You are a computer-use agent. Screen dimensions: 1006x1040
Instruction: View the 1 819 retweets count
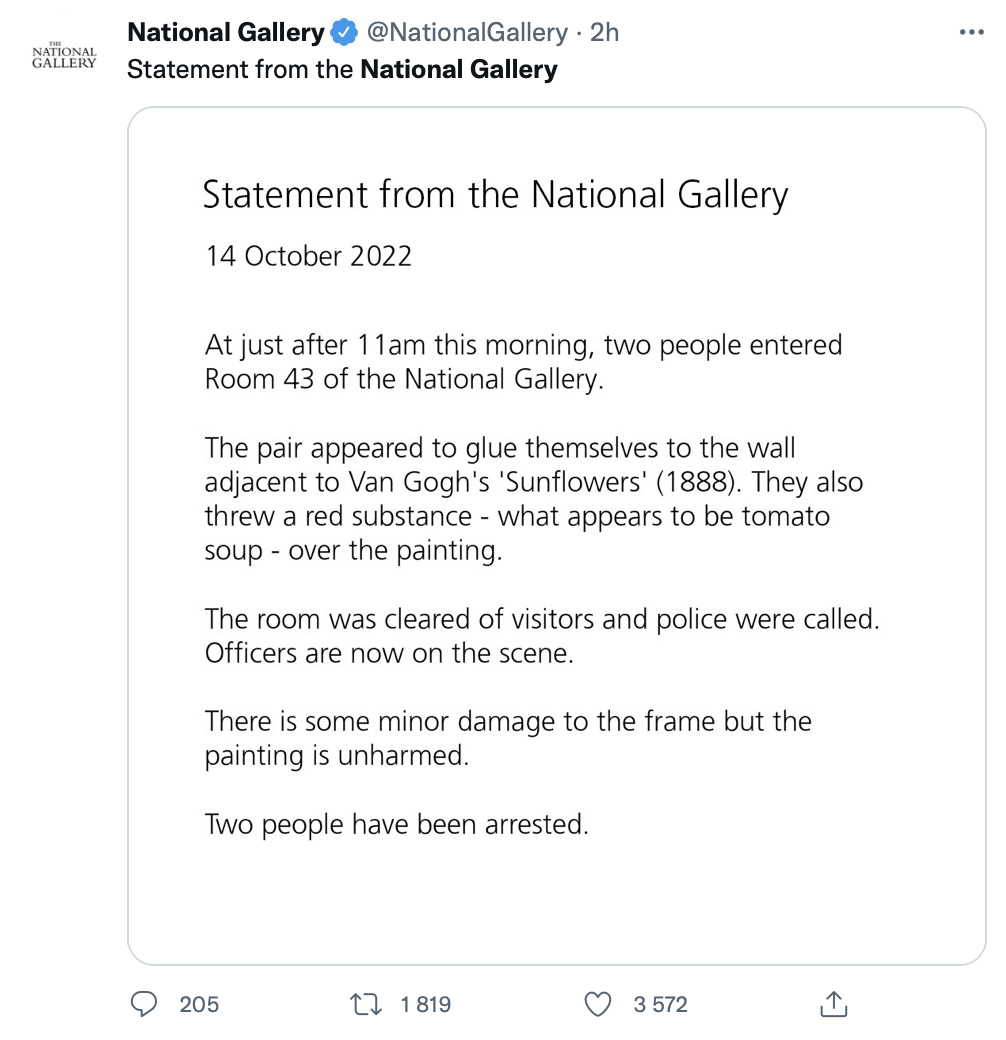(x=426, y=1004)
